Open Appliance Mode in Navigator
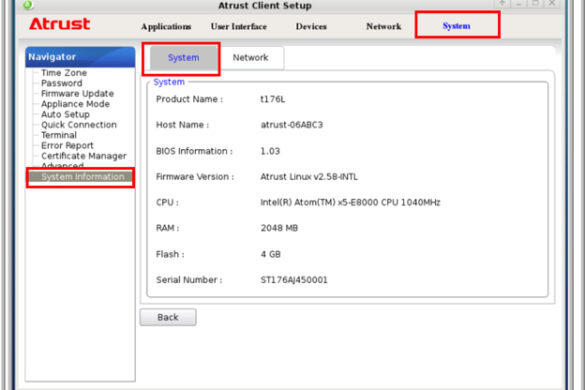This screenshot has height=390, width=585. click(x=75, y=104)
